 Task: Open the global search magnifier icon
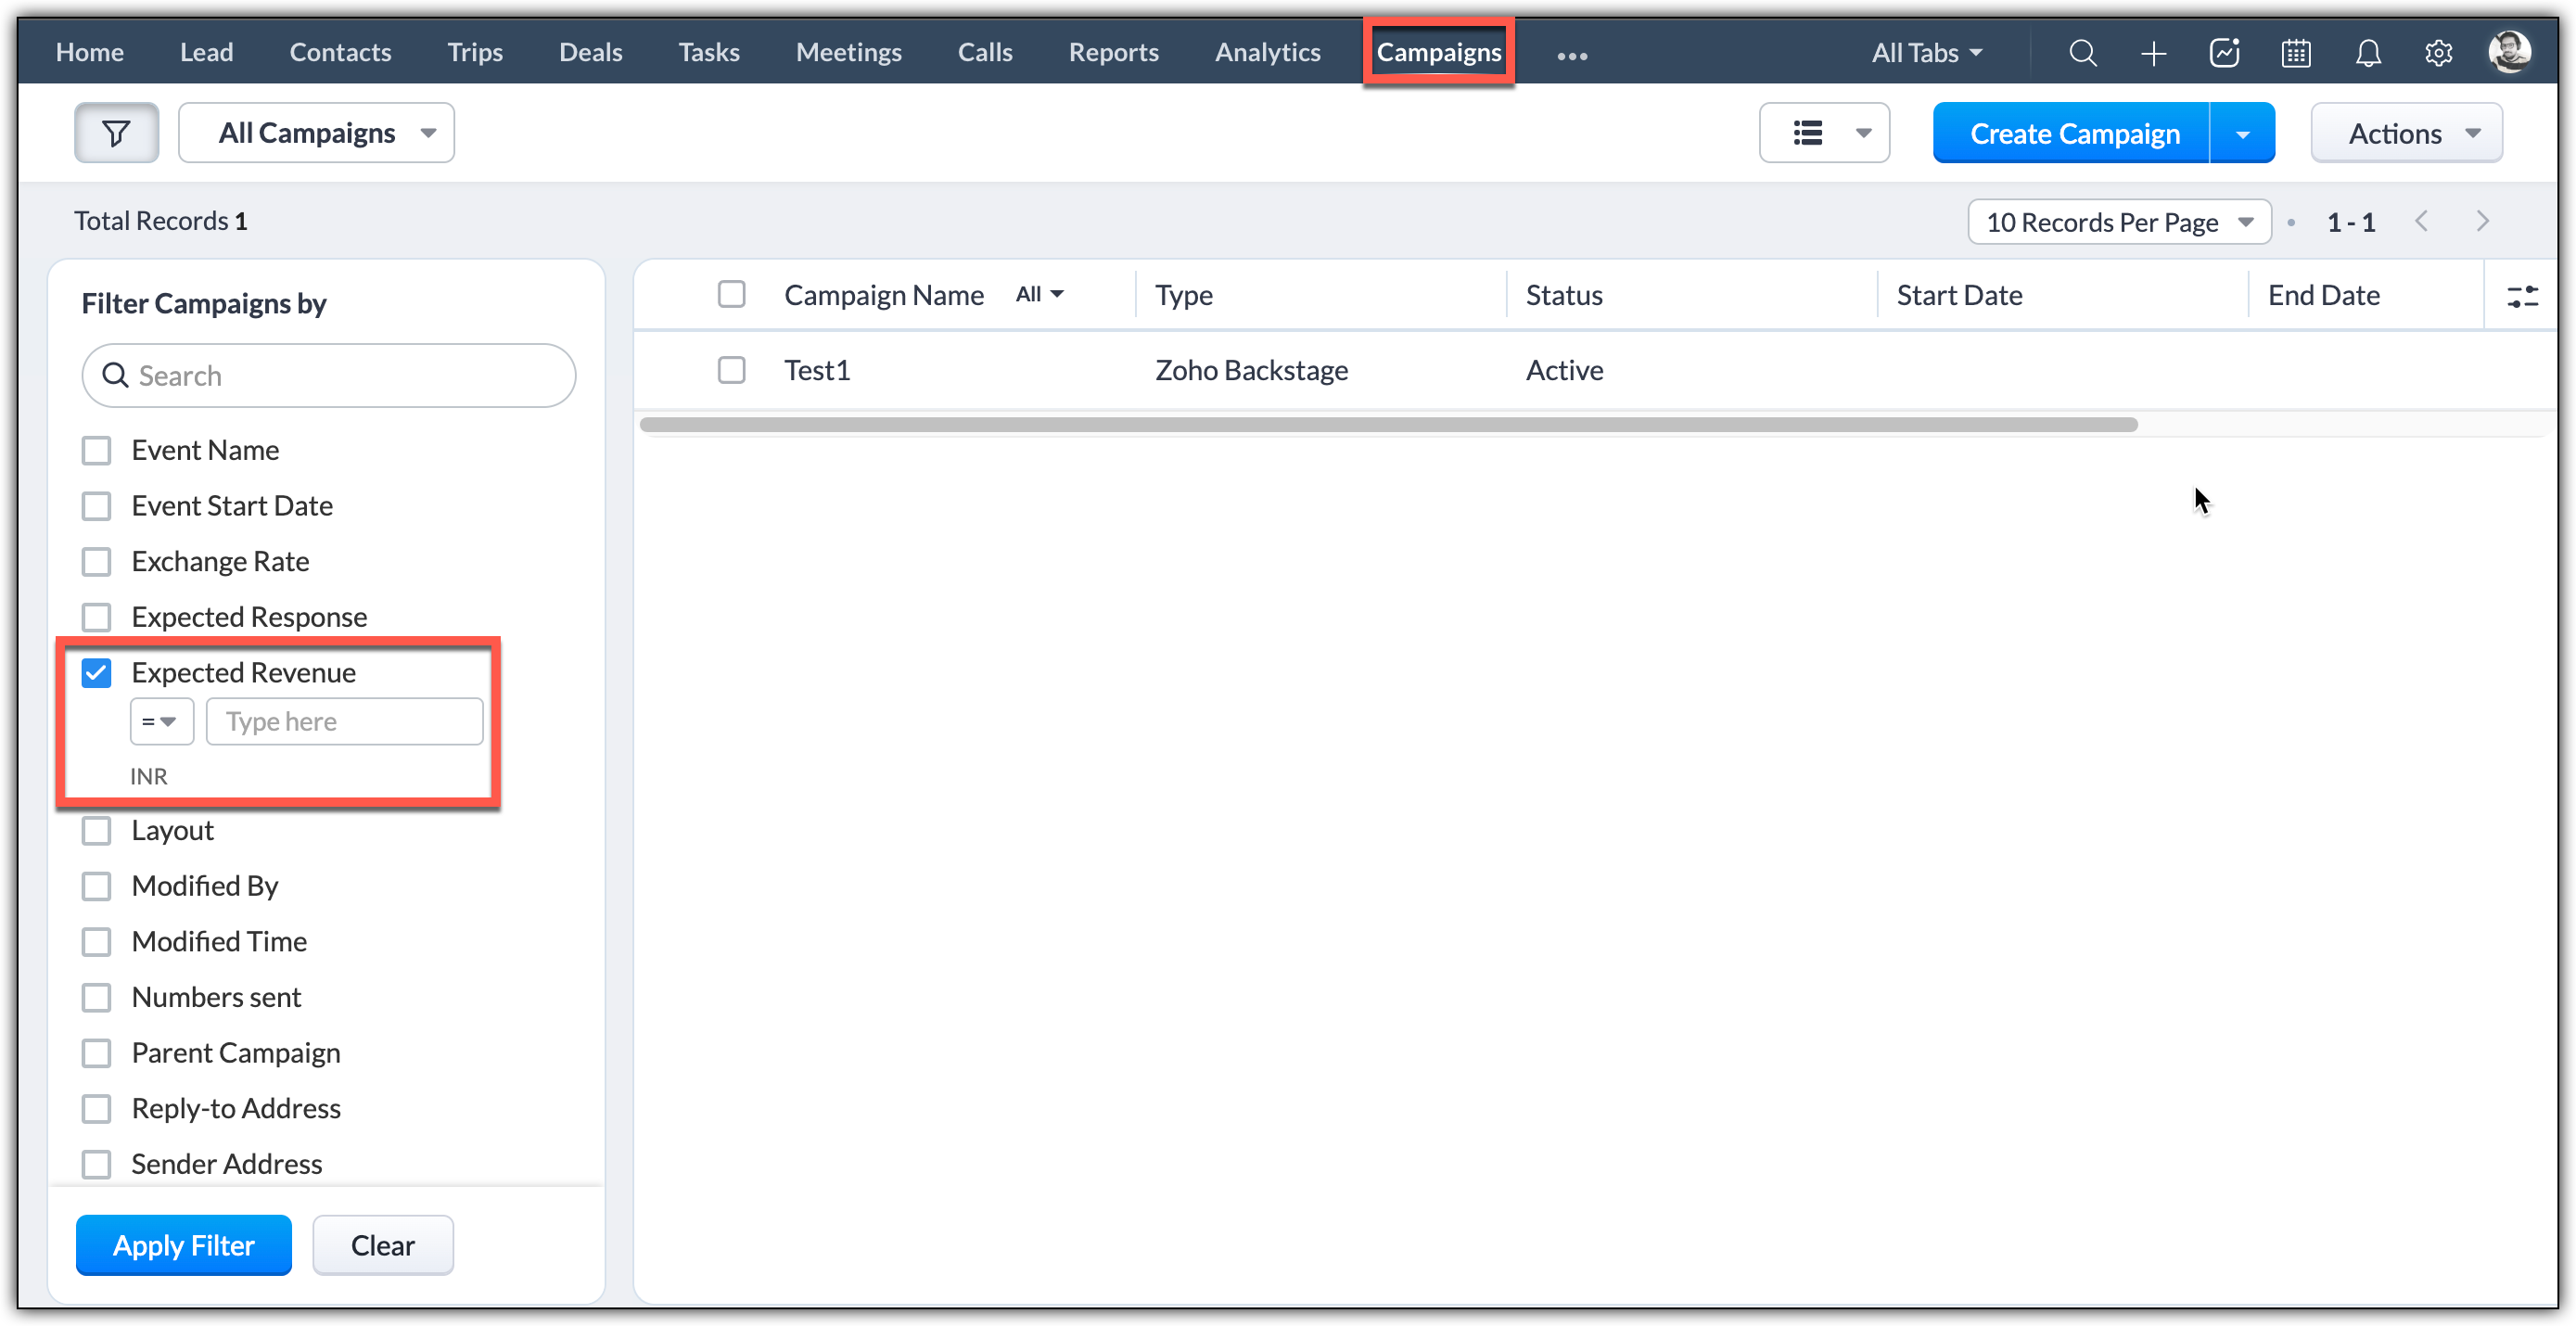[x=2082, y=53]
